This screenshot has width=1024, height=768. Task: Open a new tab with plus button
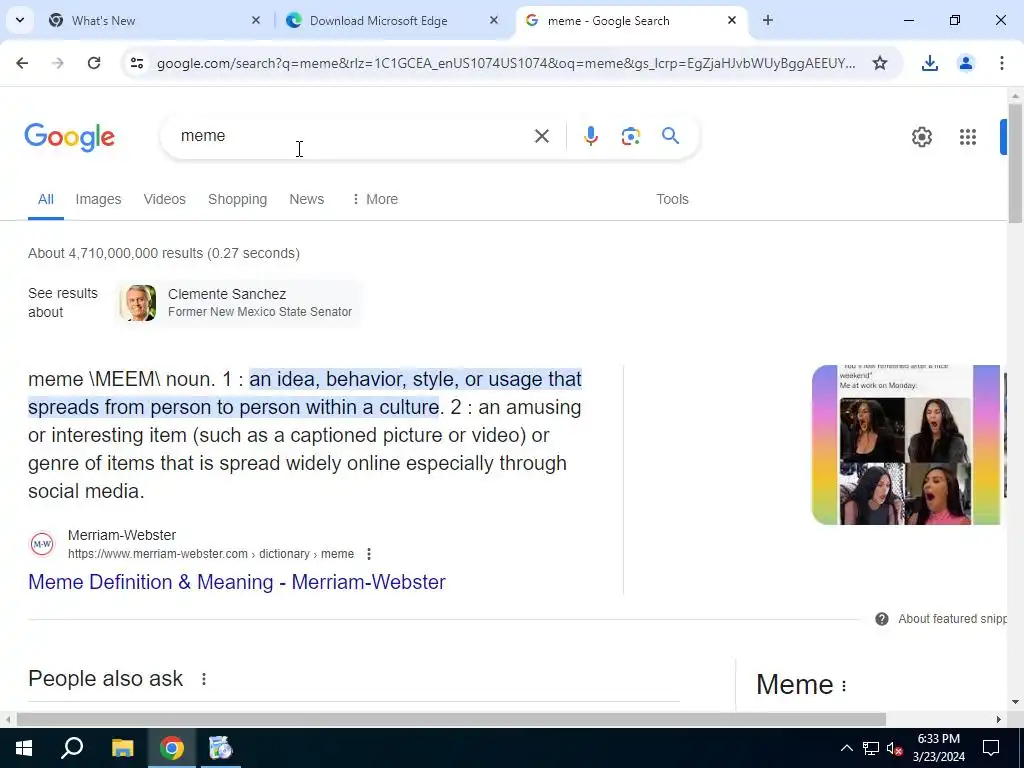[767, 20]
